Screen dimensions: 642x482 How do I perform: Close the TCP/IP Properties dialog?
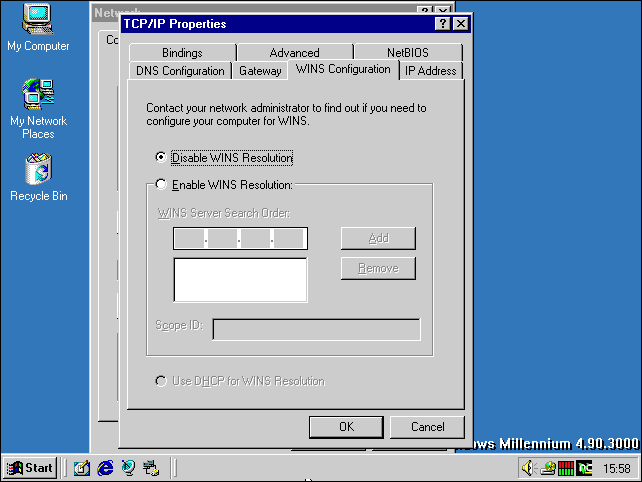[461, 24]
